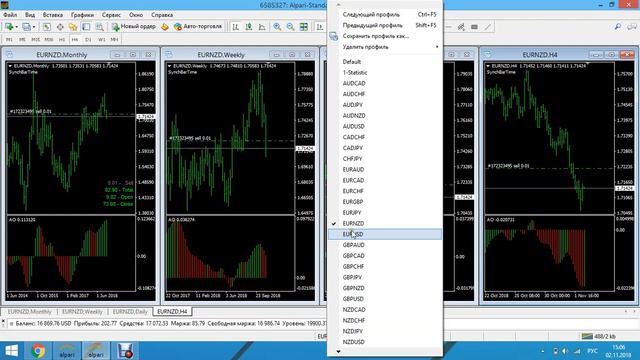Tile chart windows with grid icon
Viewport: 640px width, 360px height.
click(304, 27)
